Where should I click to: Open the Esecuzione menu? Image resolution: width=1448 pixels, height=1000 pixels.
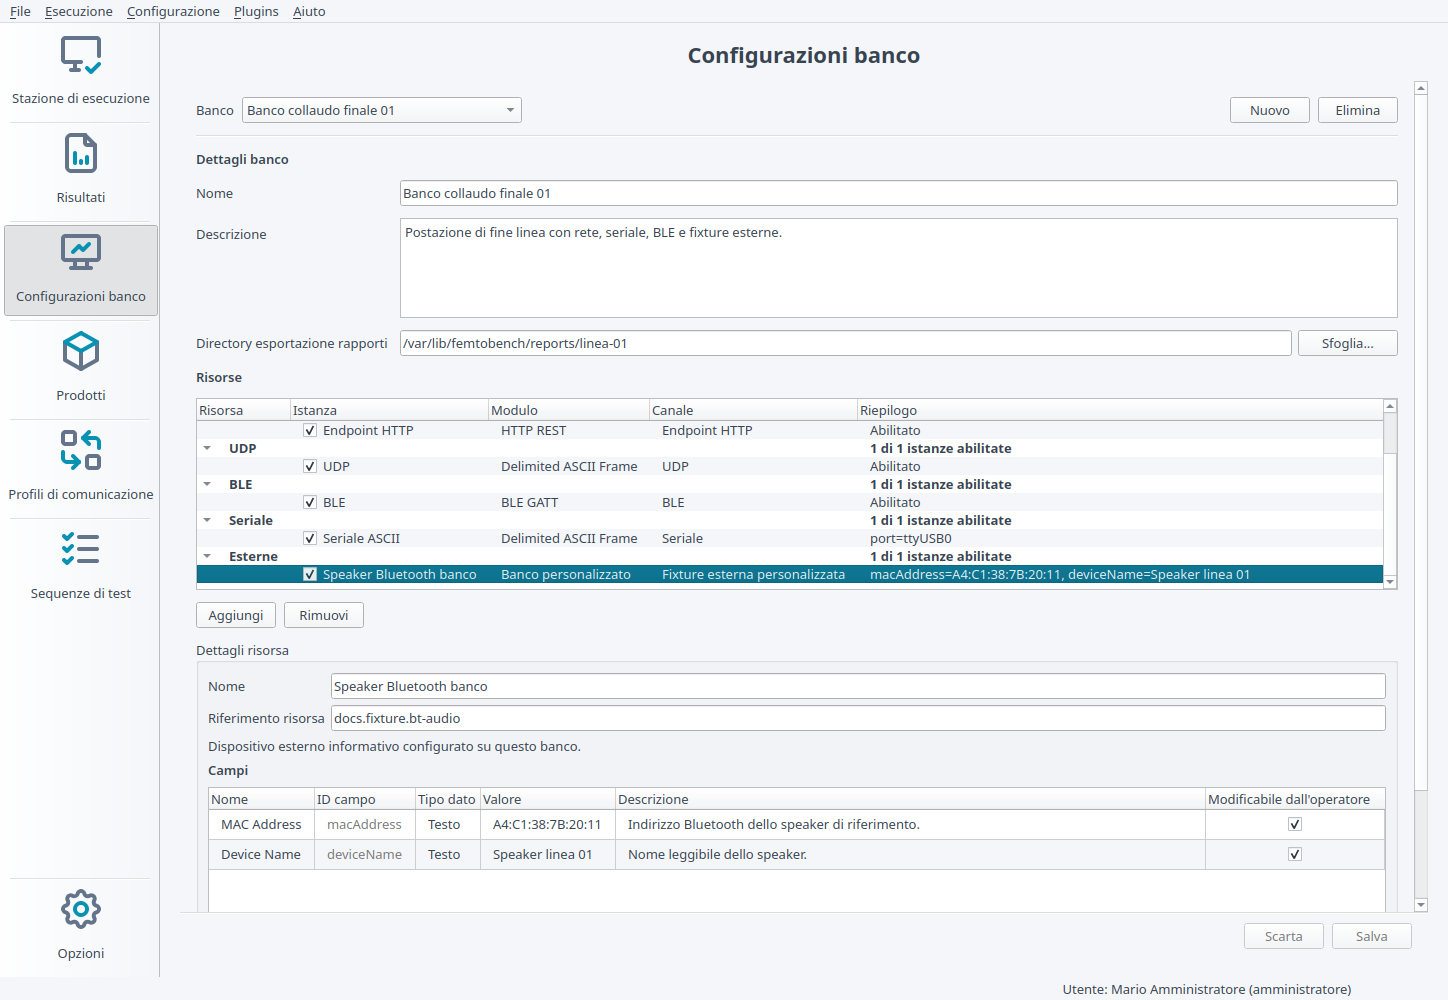(79, 12)
